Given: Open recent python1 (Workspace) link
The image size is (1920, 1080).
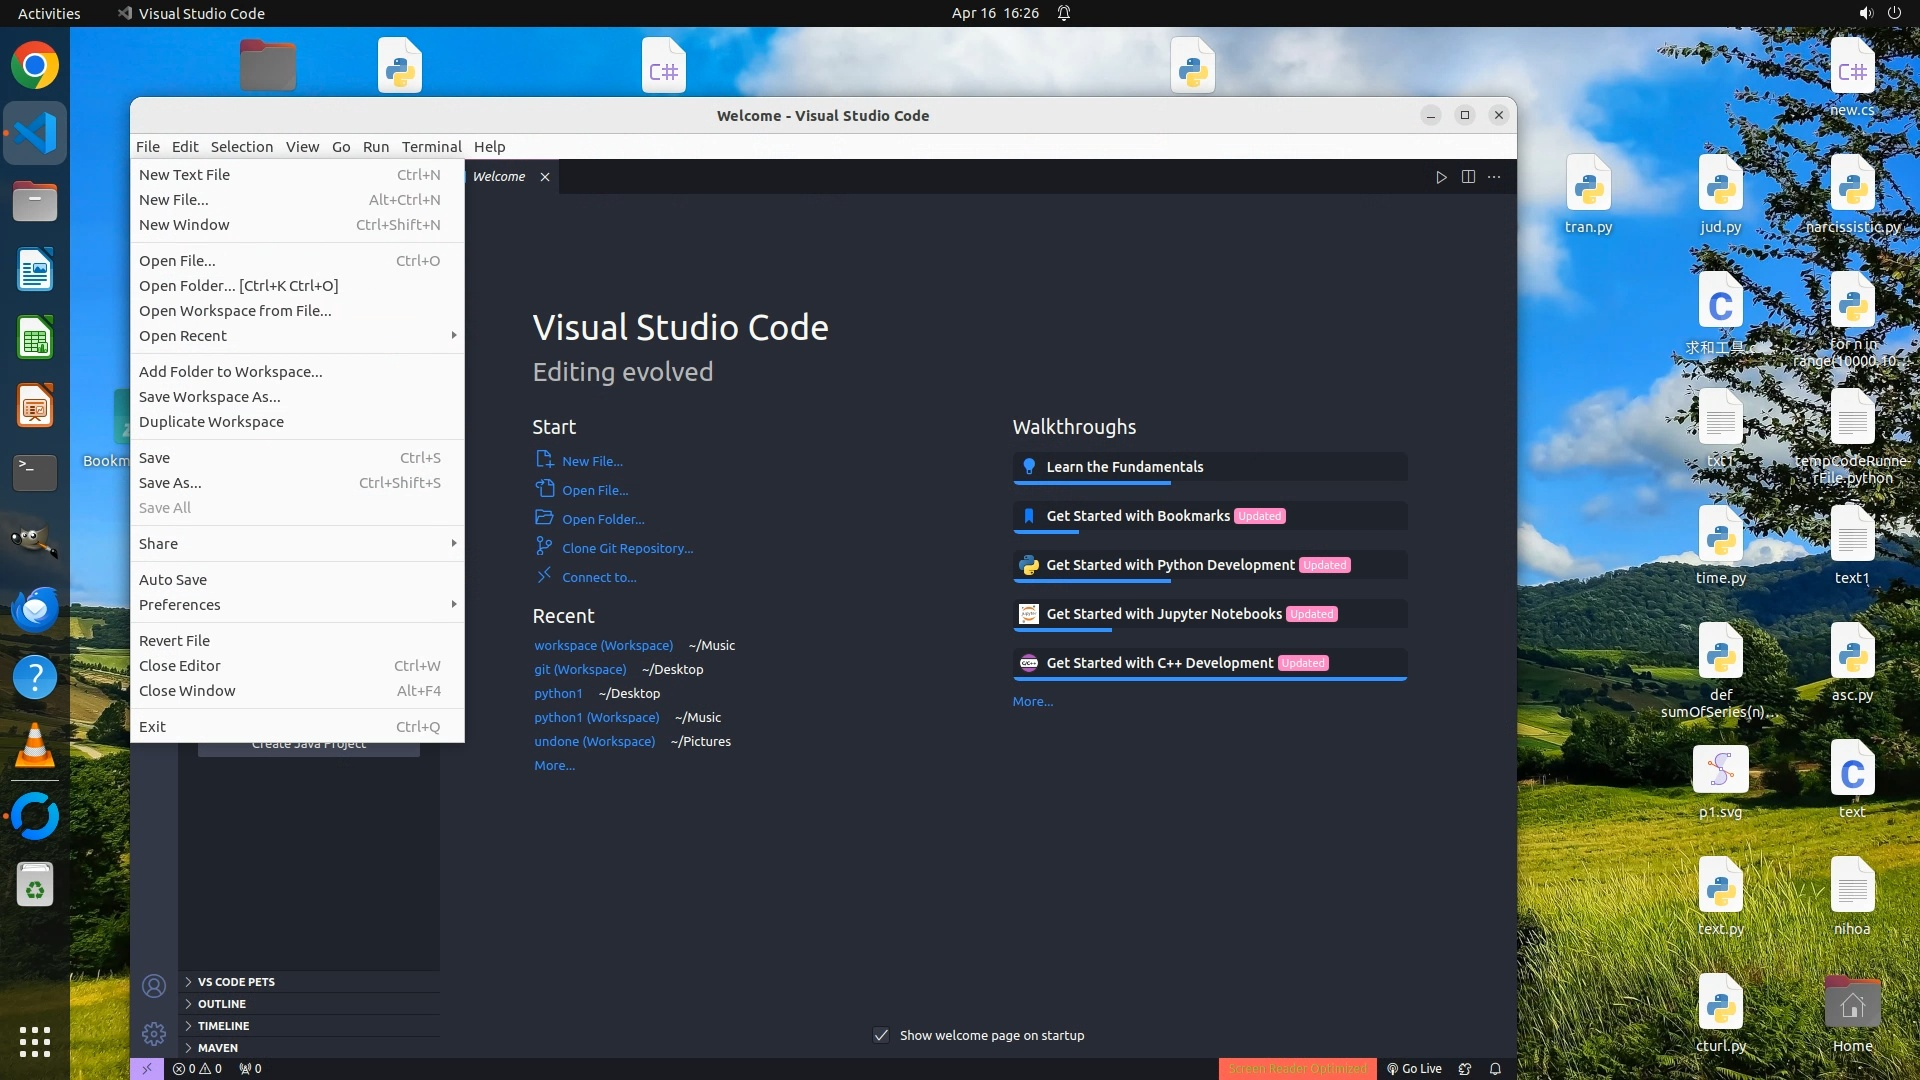Looking at the screenshot, I should tap(596, 718).
